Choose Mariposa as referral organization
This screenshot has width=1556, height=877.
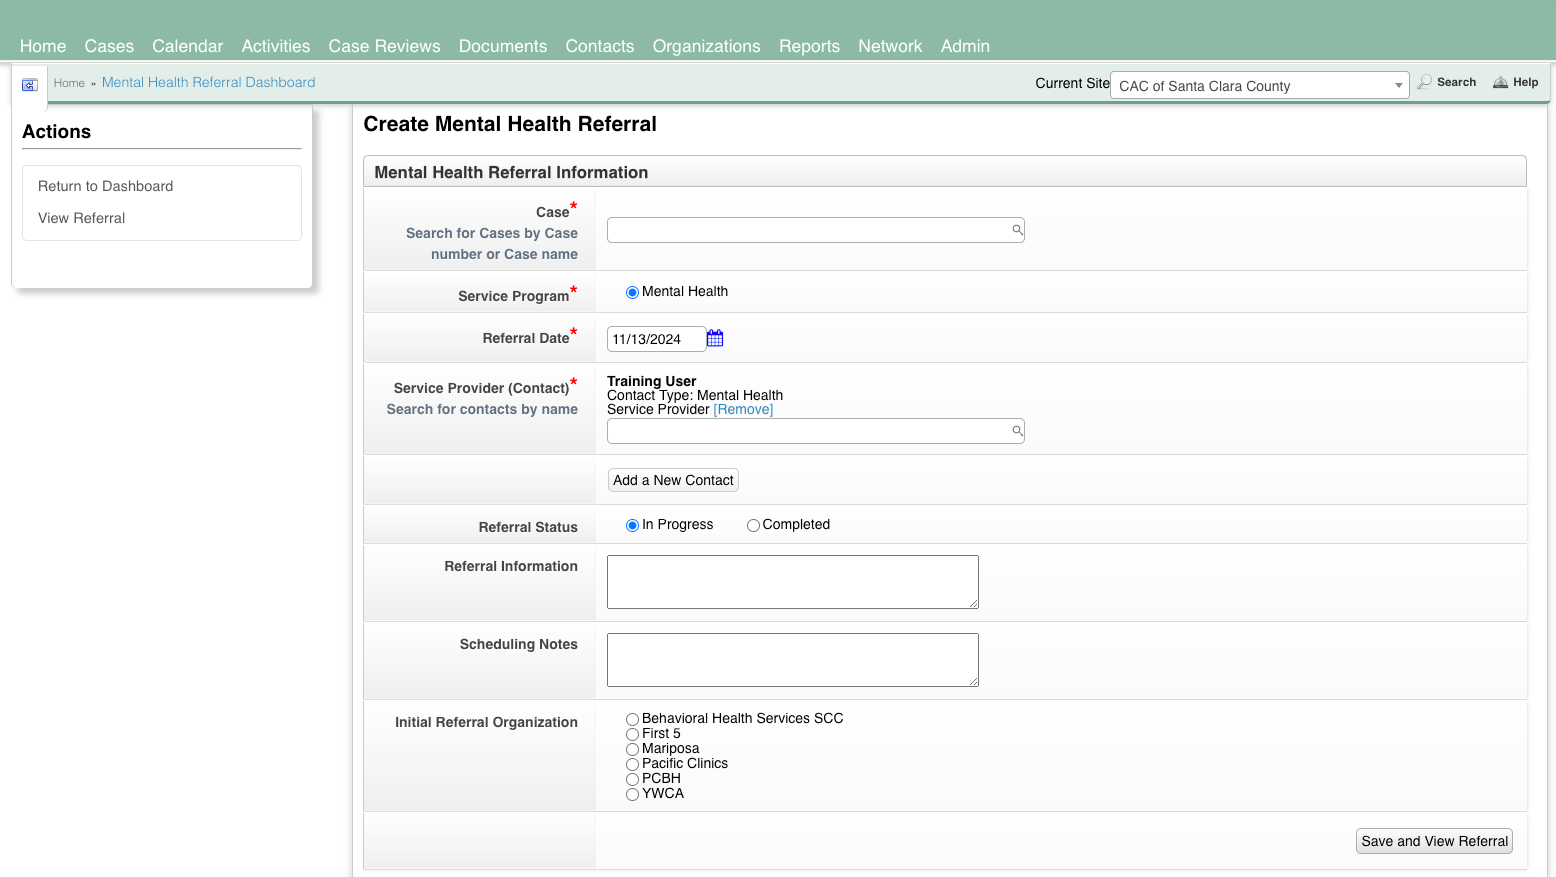(x=632, y=749)
